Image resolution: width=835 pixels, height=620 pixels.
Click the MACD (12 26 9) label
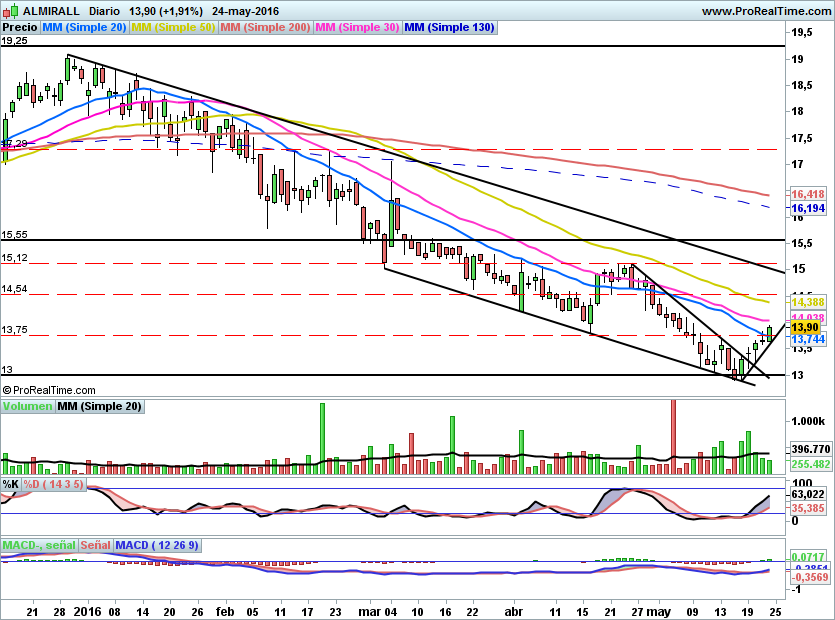click(x=157, y=545)
